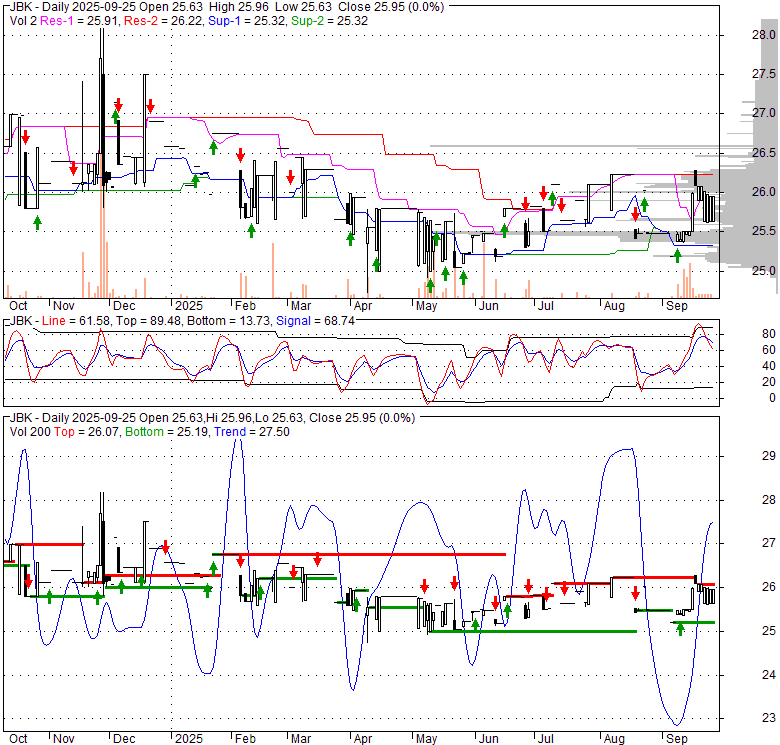This screenshot has height=745, width=780.
Task: Click the 'Res-1 = 25.91' legend label
Action: pos(80,21)
